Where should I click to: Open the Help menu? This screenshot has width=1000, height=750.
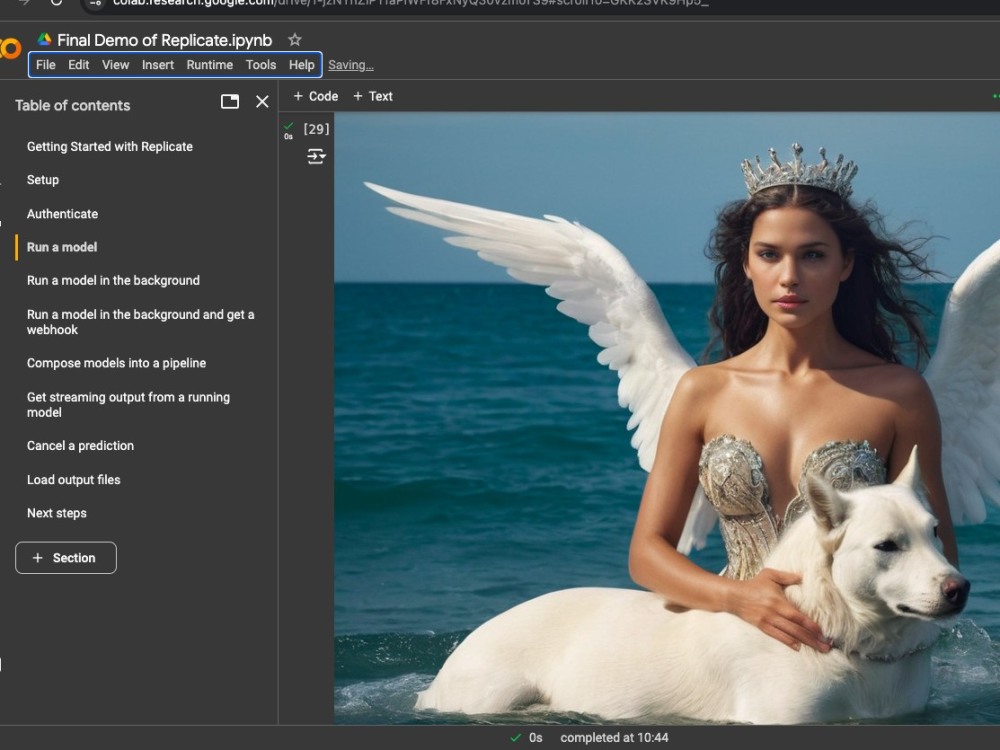(302, 64)
